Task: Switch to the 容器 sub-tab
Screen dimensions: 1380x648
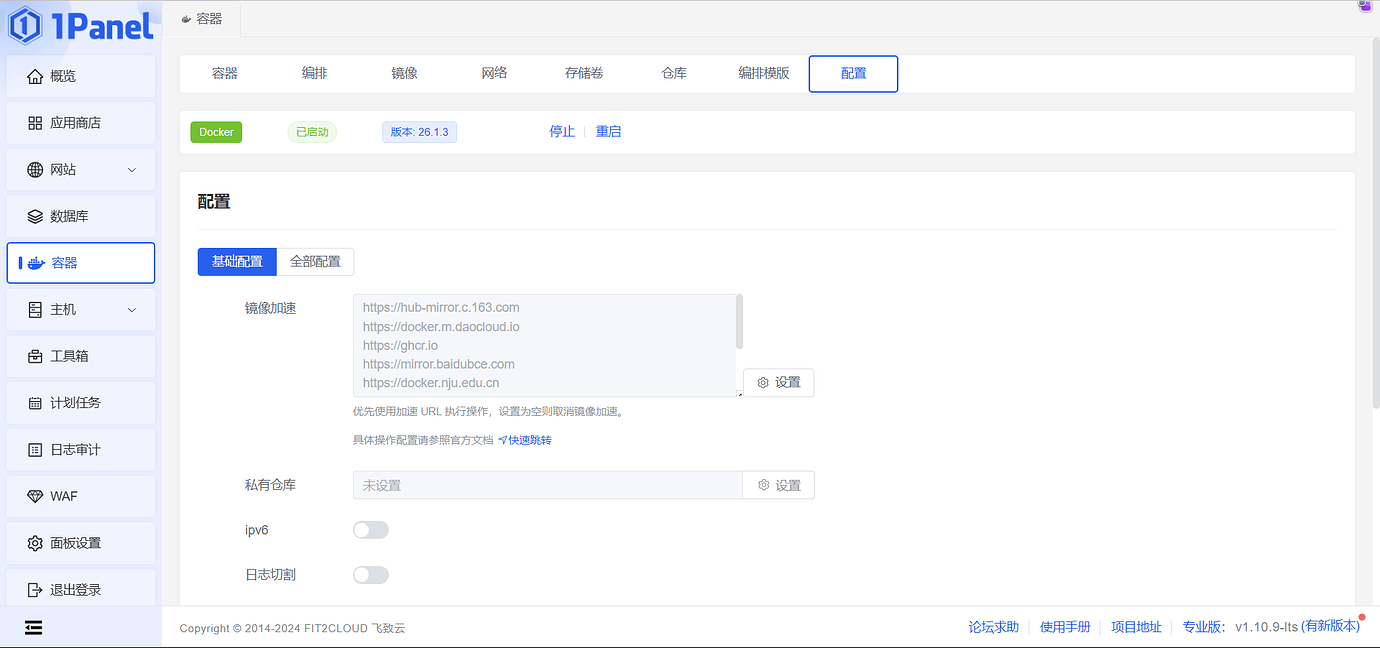Action: click(225, 73)
